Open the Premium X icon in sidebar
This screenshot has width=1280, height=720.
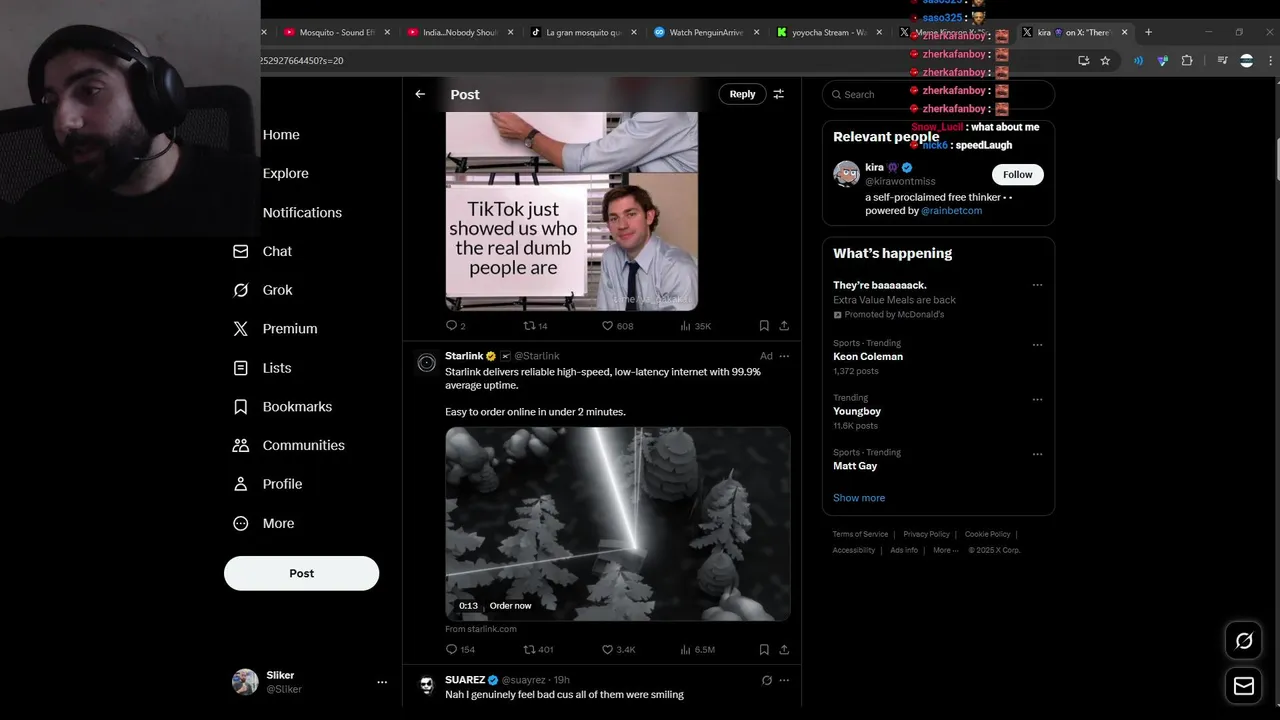point(241,328)
